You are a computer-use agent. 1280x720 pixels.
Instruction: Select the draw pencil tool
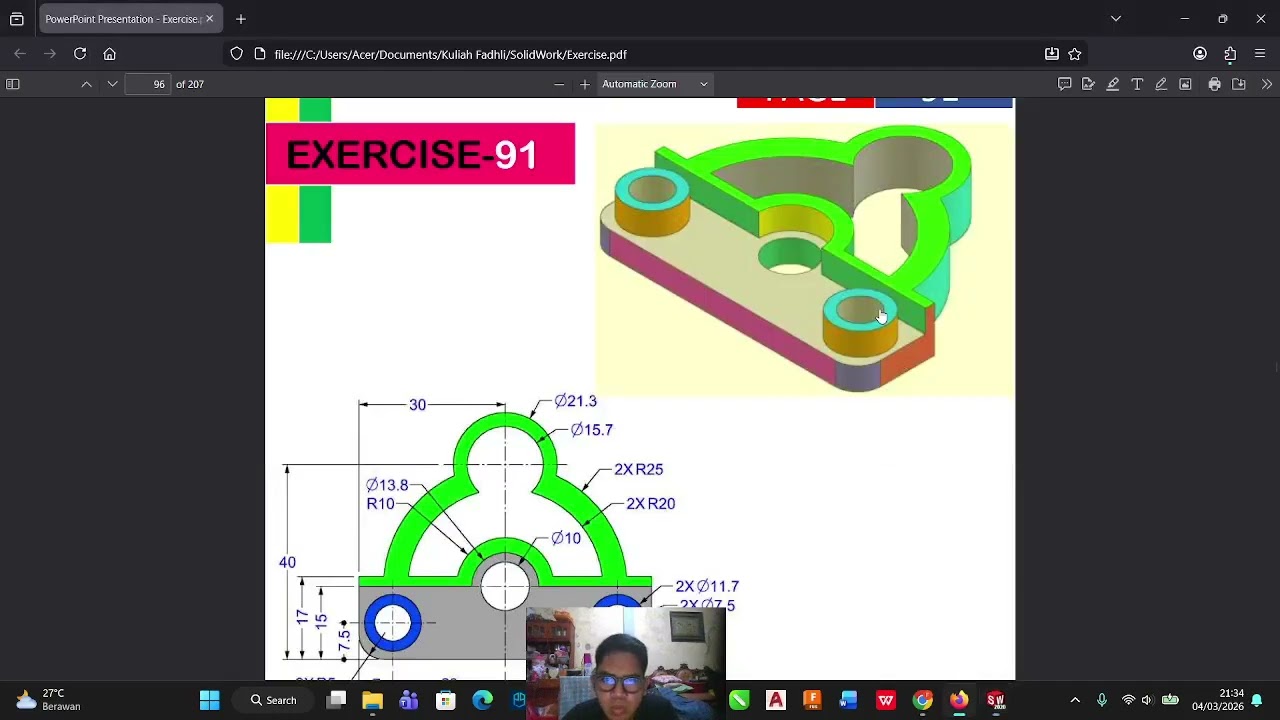[x=1161, y=84]
